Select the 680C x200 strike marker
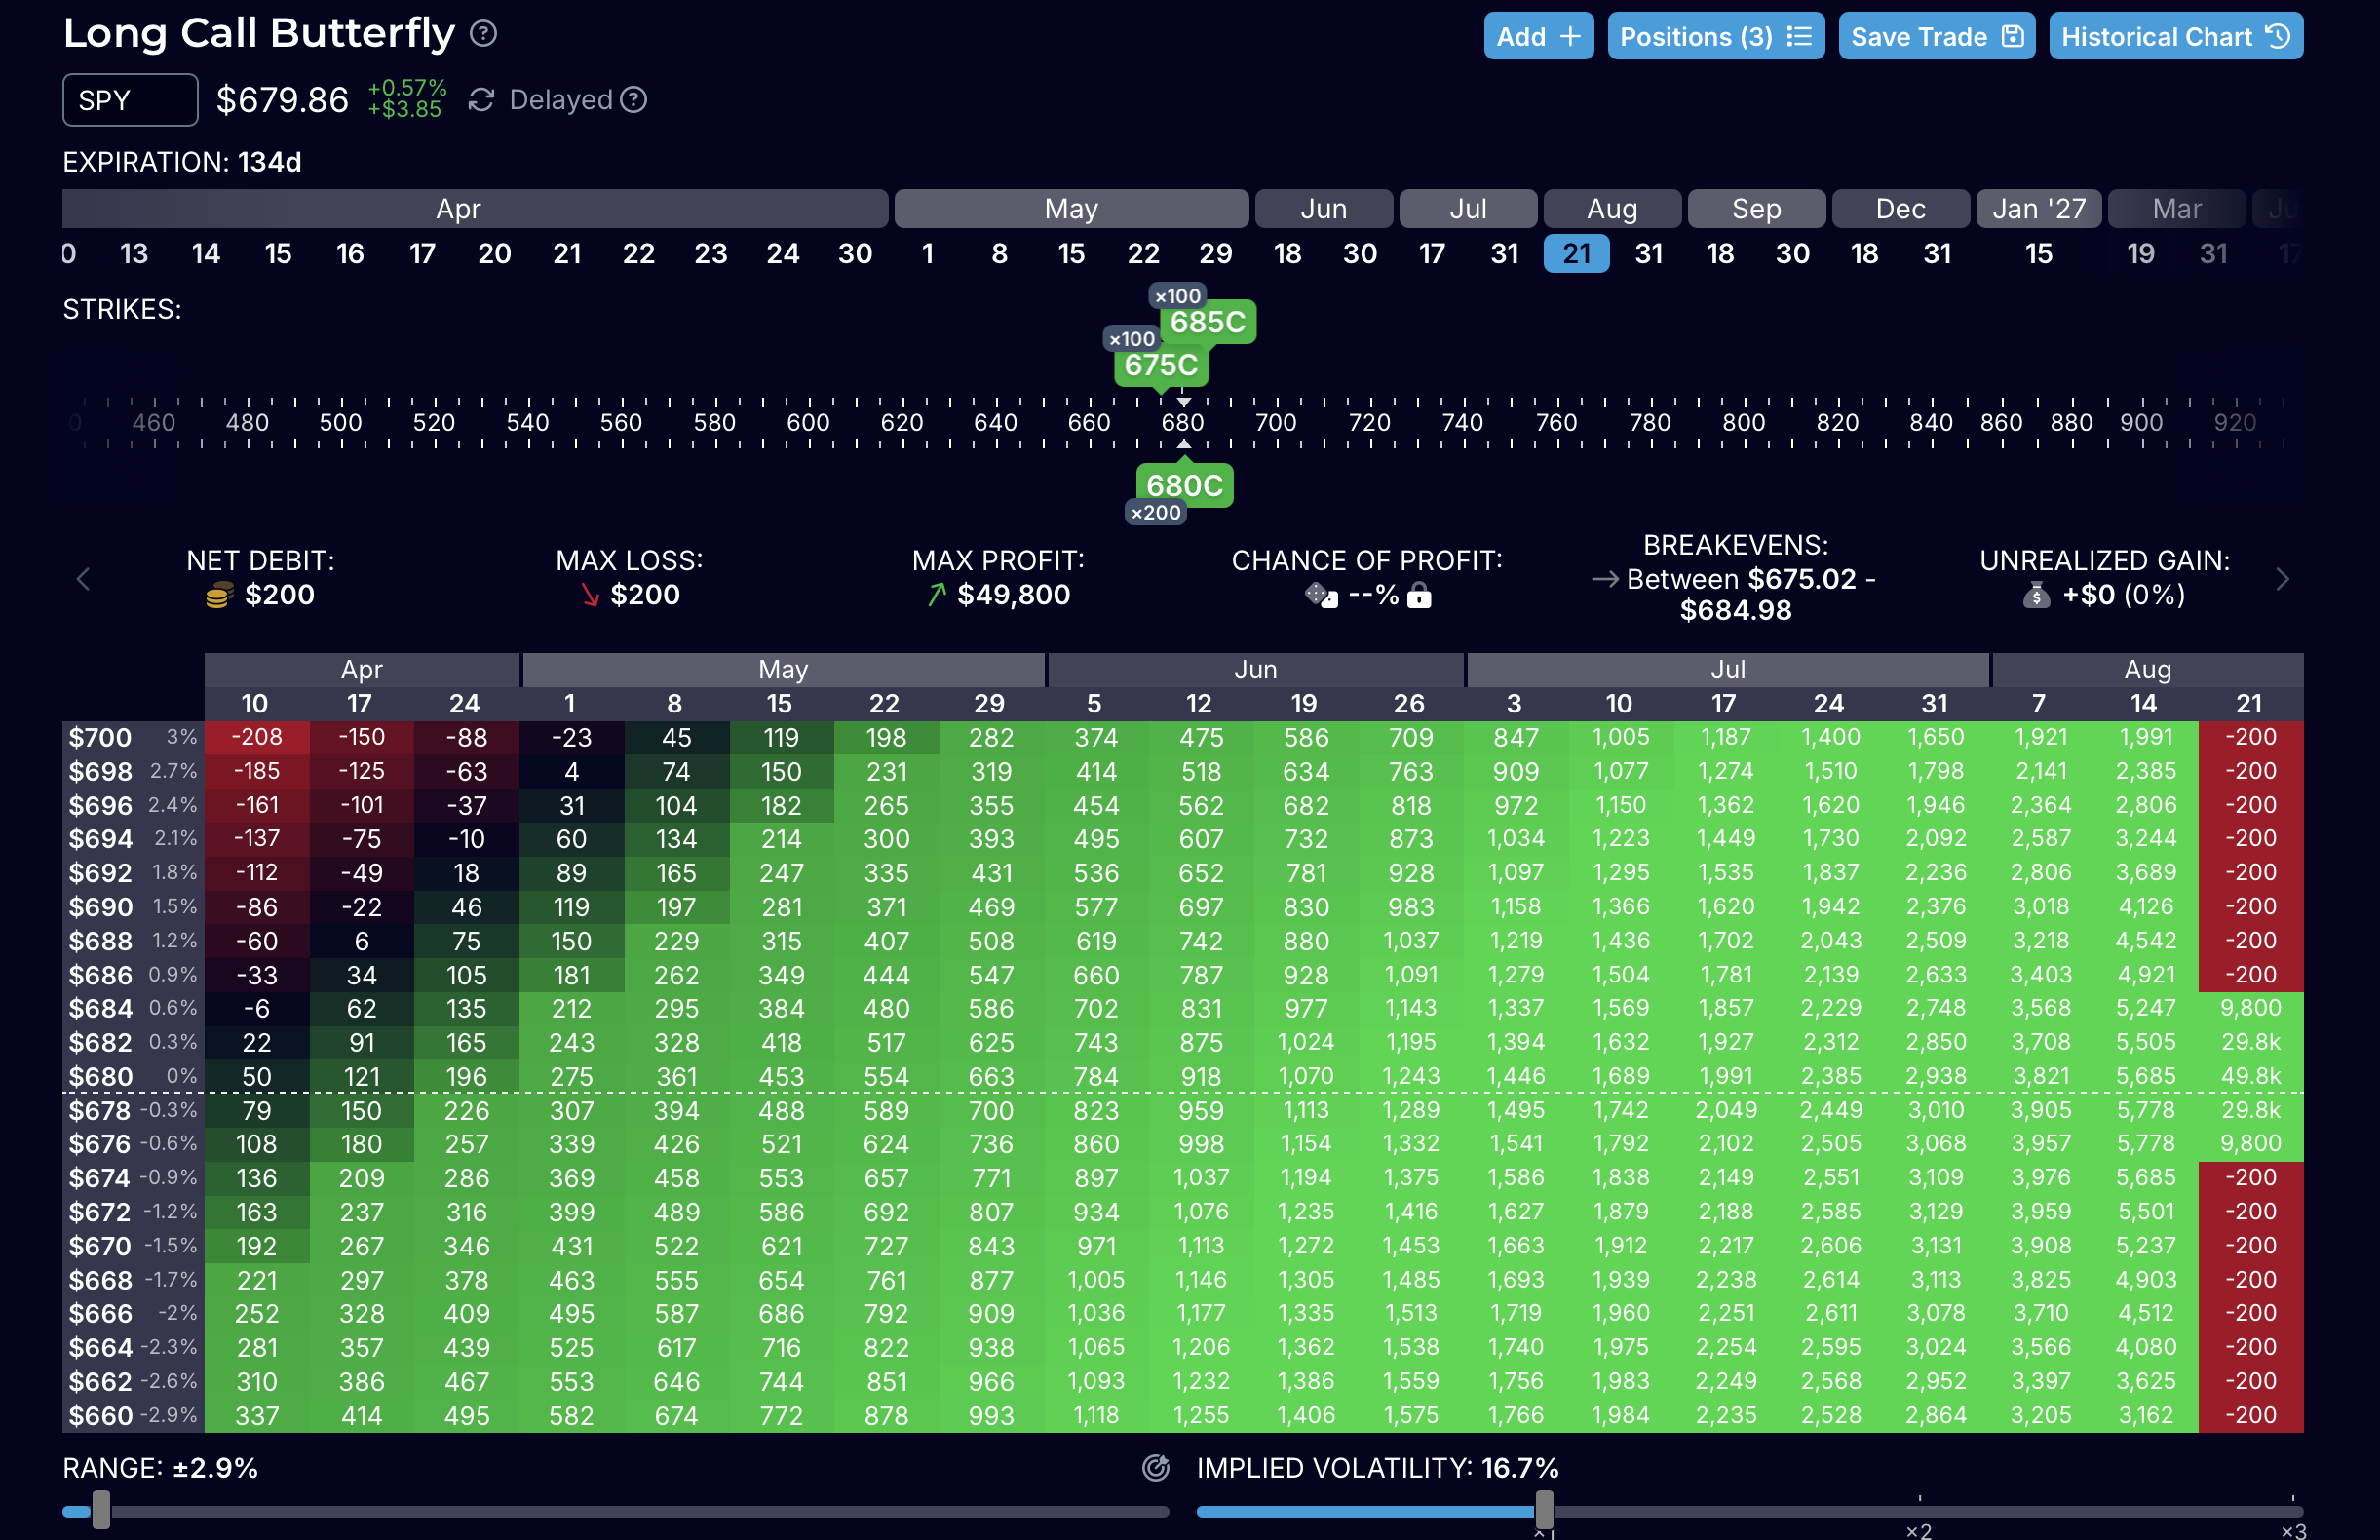The width and height of the screenshot is (2380, 1540). [1184, 486]
